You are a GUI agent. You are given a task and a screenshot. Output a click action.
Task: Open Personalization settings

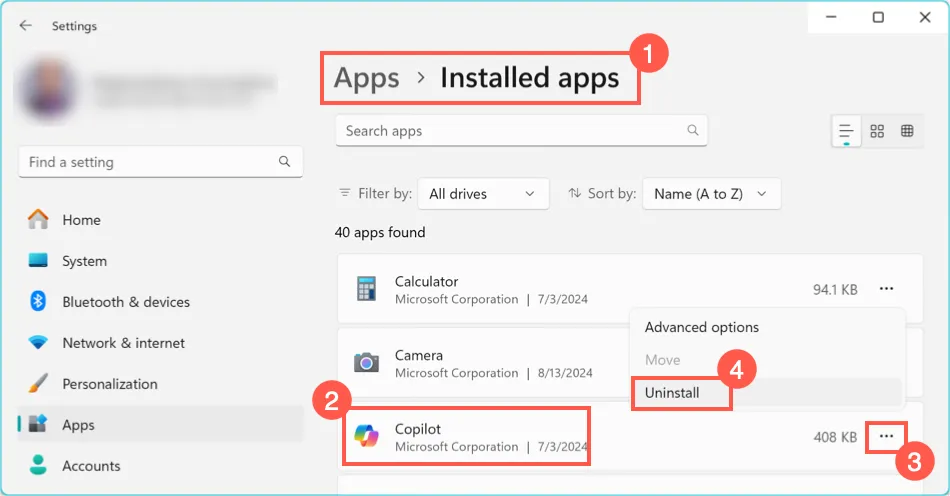click(161, 384)
